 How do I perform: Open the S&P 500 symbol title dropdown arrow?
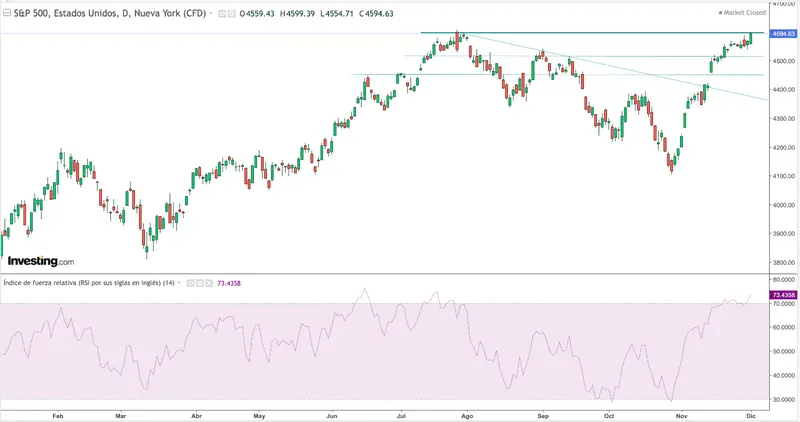211,13
